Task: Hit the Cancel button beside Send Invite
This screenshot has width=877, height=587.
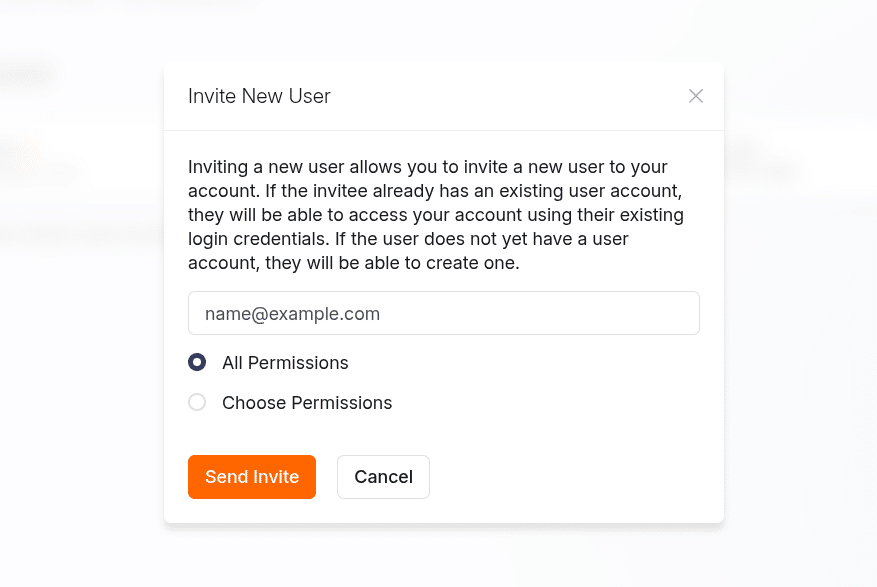Action: click(x=383, y=477)
